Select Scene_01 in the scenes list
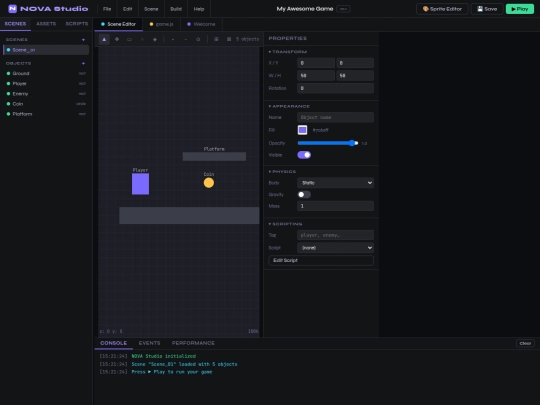The width and height of the screenshot is (540, 405). click(46, 50)
